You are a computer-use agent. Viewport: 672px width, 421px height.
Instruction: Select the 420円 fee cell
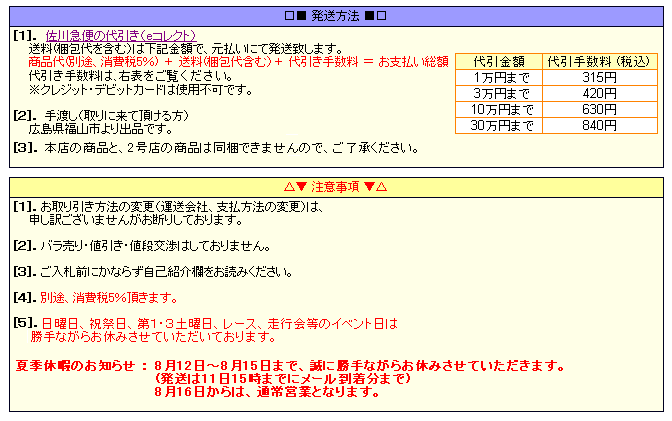click(600, 93)
